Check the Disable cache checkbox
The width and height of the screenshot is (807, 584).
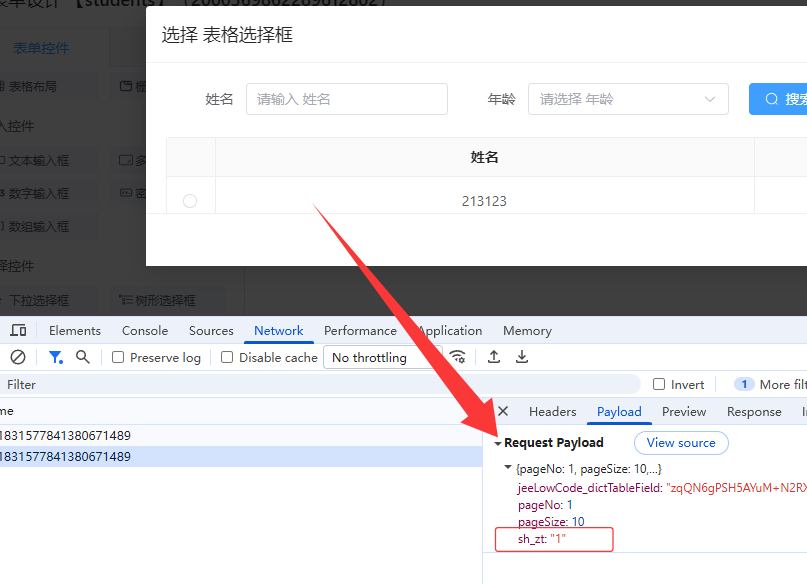point(227,357)
